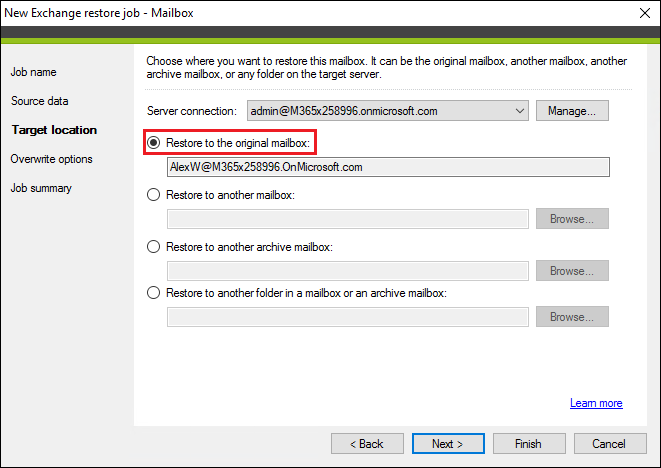Click the another mailbox text field
This screenshot has width=661, height=468.
coord(348,219)
